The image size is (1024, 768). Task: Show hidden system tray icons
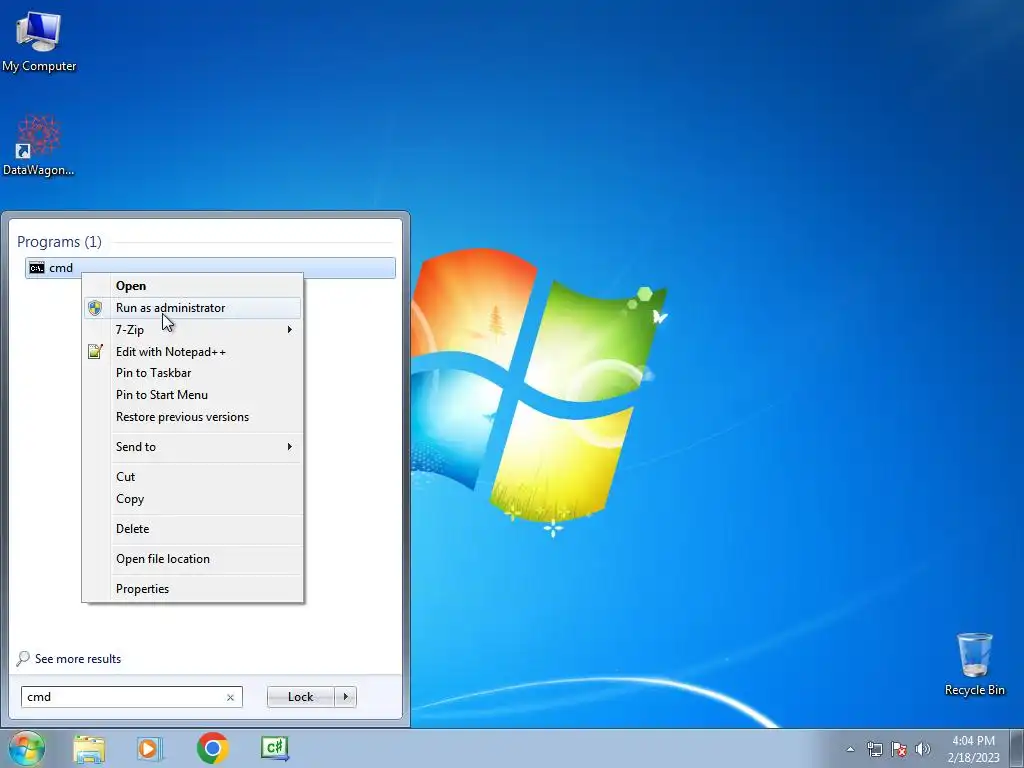[850, 749]
